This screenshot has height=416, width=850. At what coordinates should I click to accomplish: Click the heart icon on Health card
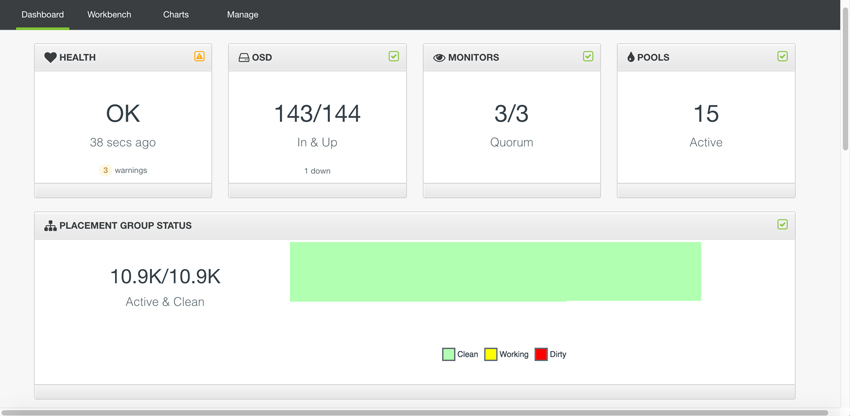[x=50, y=57]
